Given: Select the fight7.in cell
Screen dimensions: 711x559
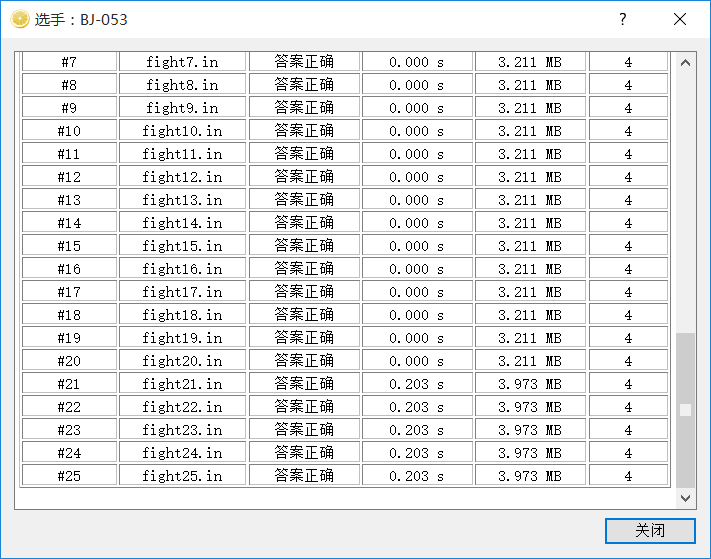Looking at the screenshot, I should (x=182, y=62).
